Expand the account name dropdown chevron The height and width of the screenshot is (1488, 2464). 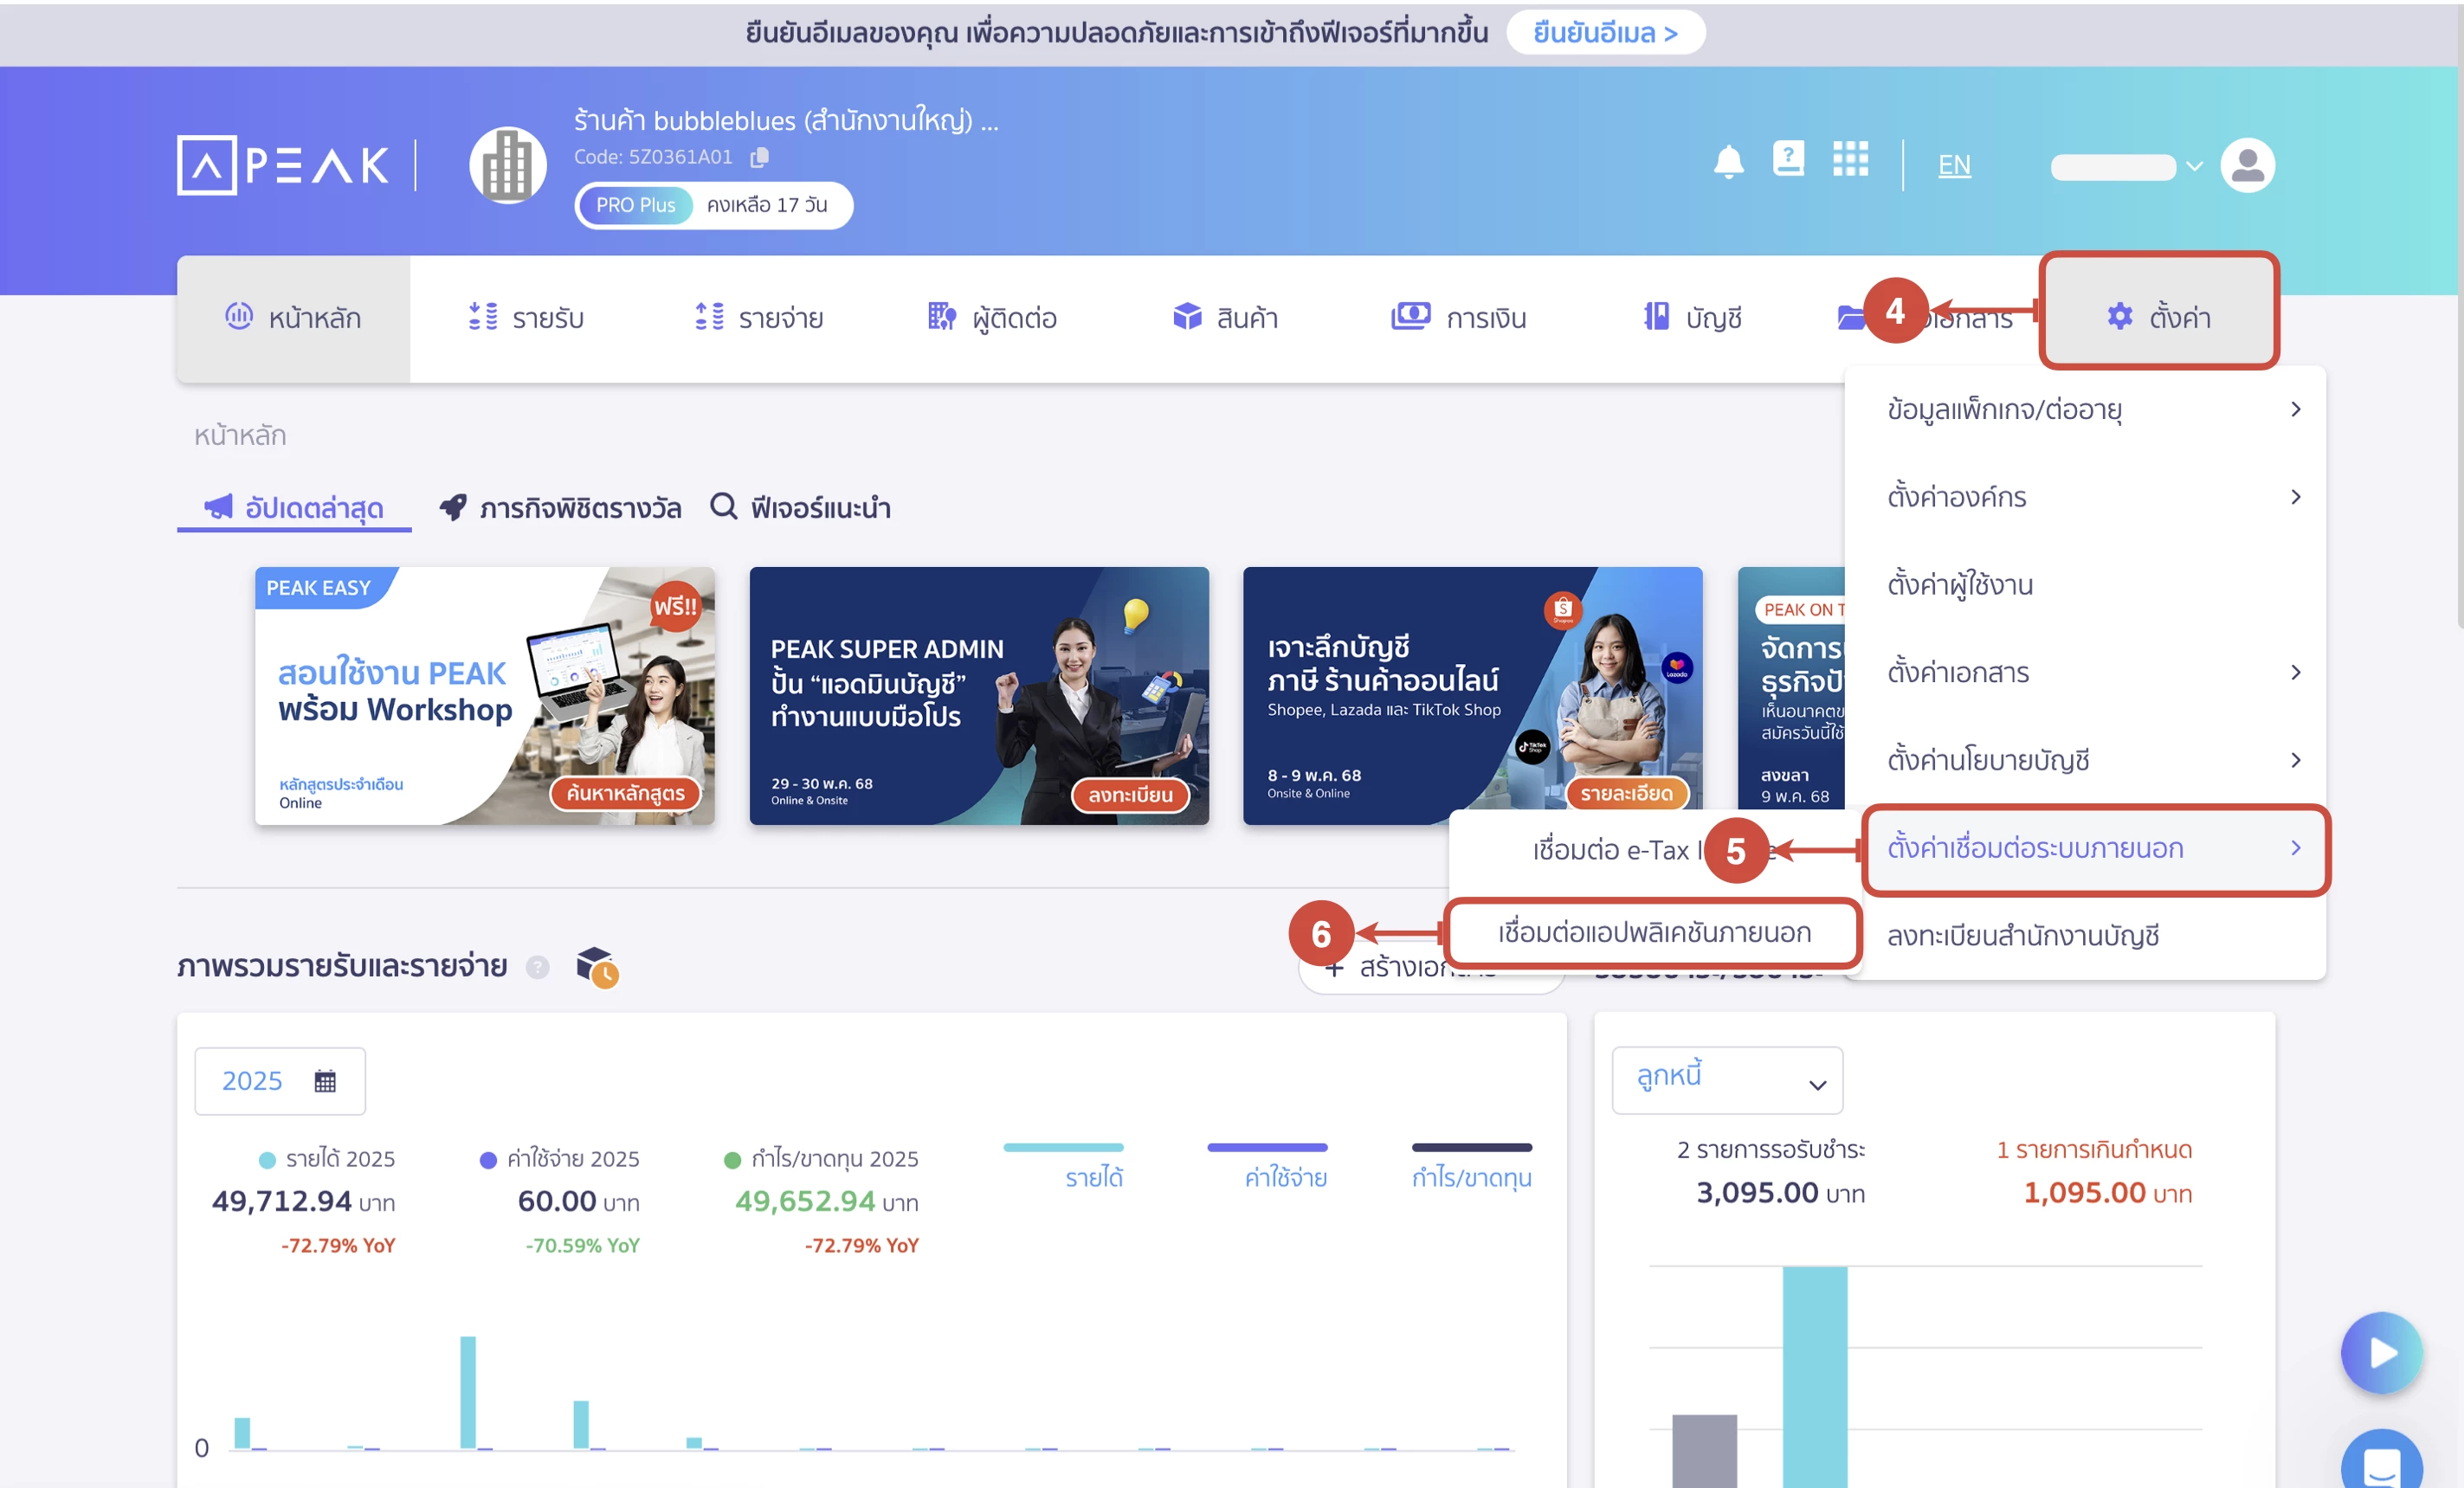pos(2194,166)
